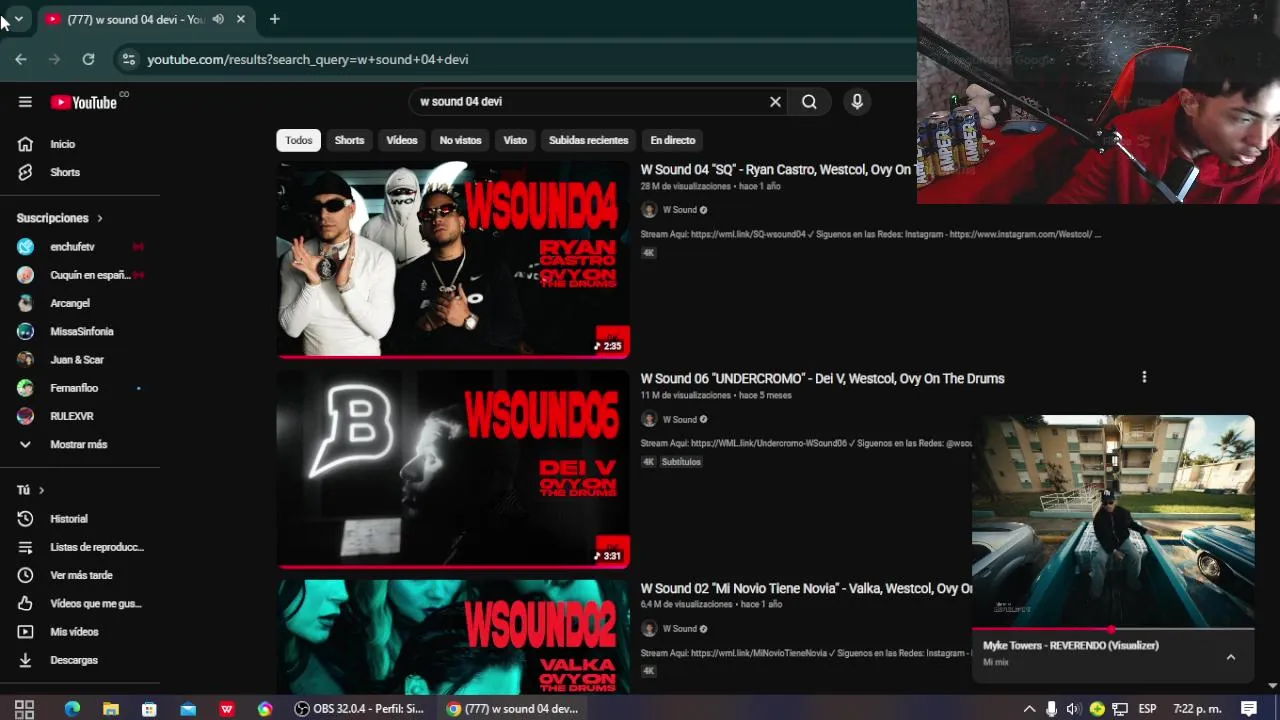Viewport: 1280px width, 720px height.
Task: Clear the search query with X icon
Action: pos(775,101)
